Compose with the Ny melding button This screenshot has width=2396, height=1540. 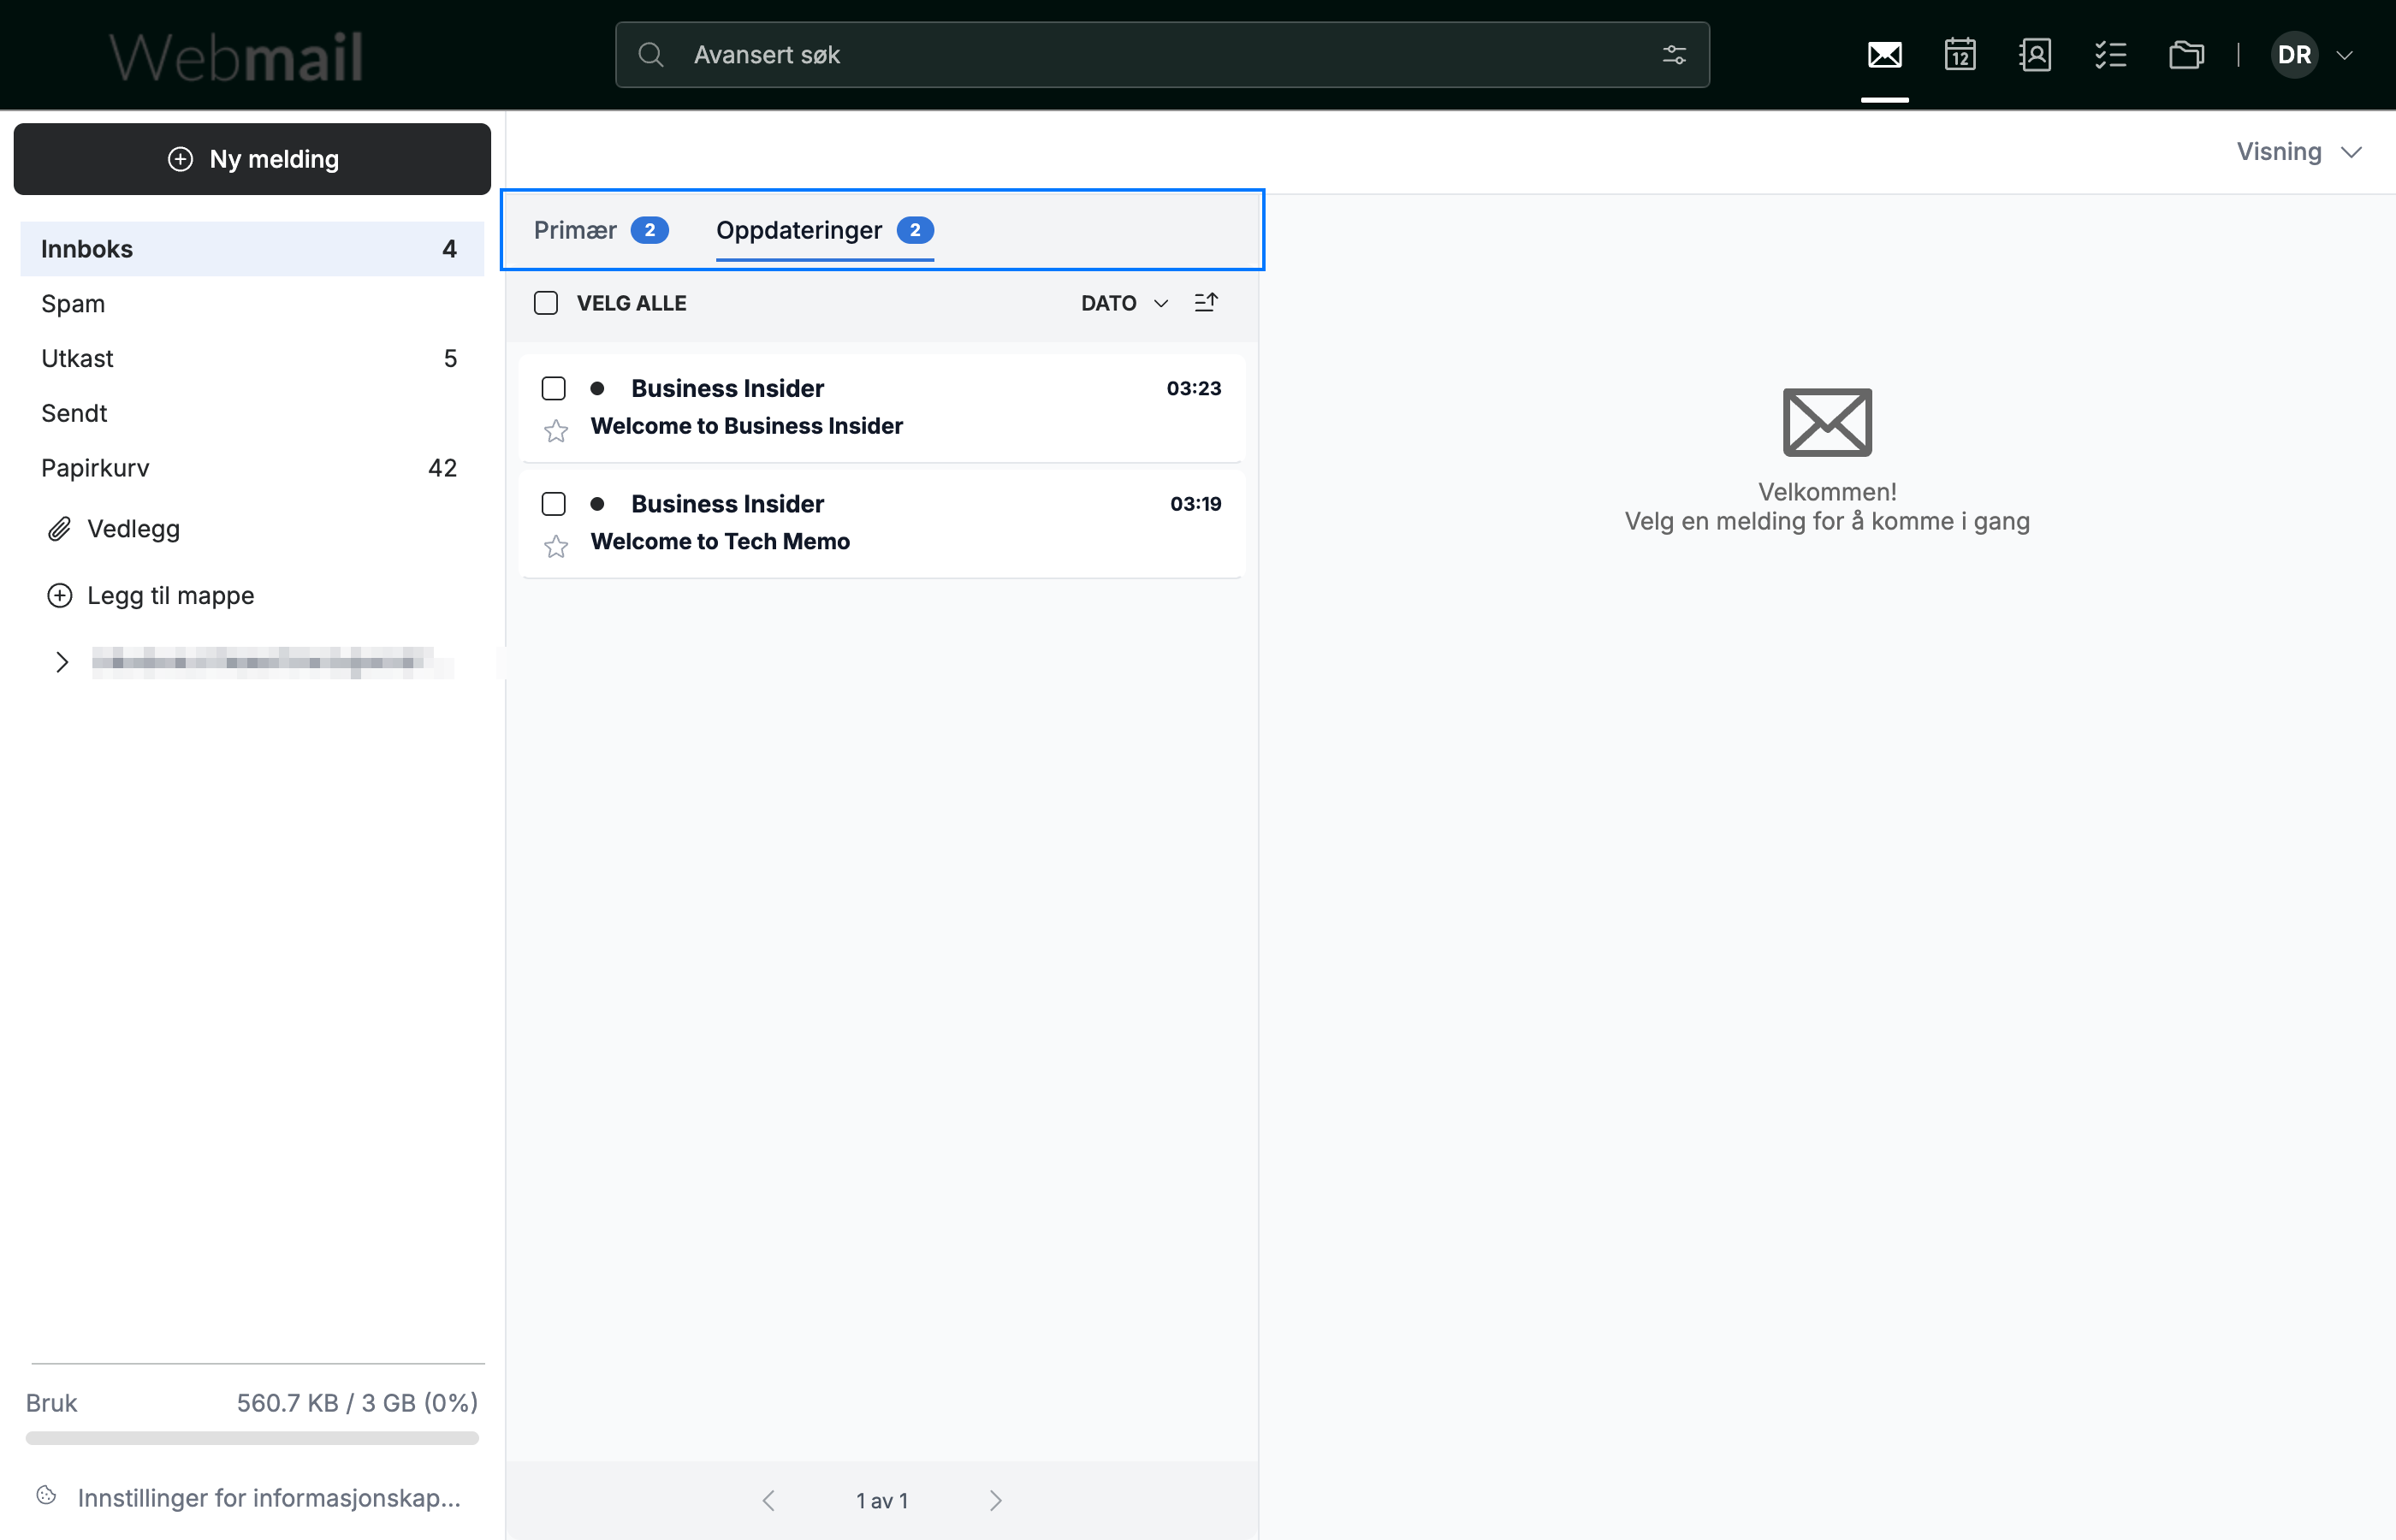(x=252, y=159)
